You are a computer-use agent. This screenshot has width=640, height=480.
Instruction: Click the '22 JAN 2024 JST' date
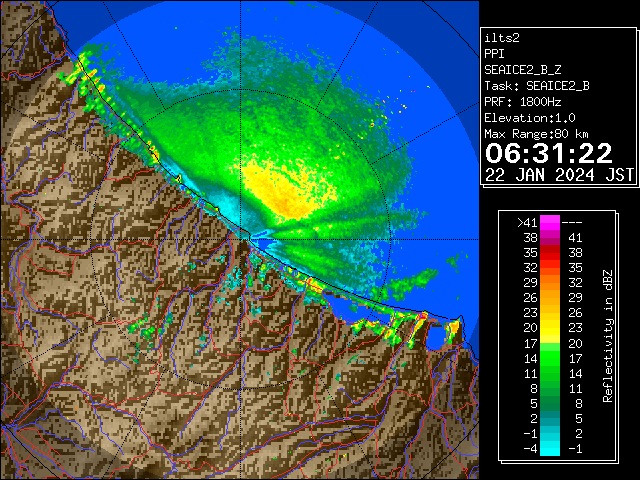click(559, 175)
